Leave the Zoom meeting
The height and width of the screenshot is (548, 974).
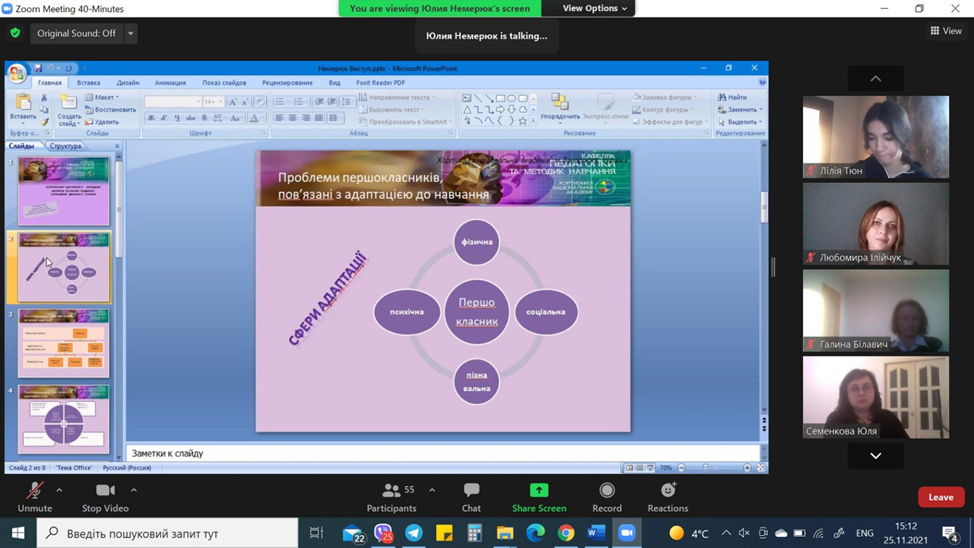click(941, 497)
